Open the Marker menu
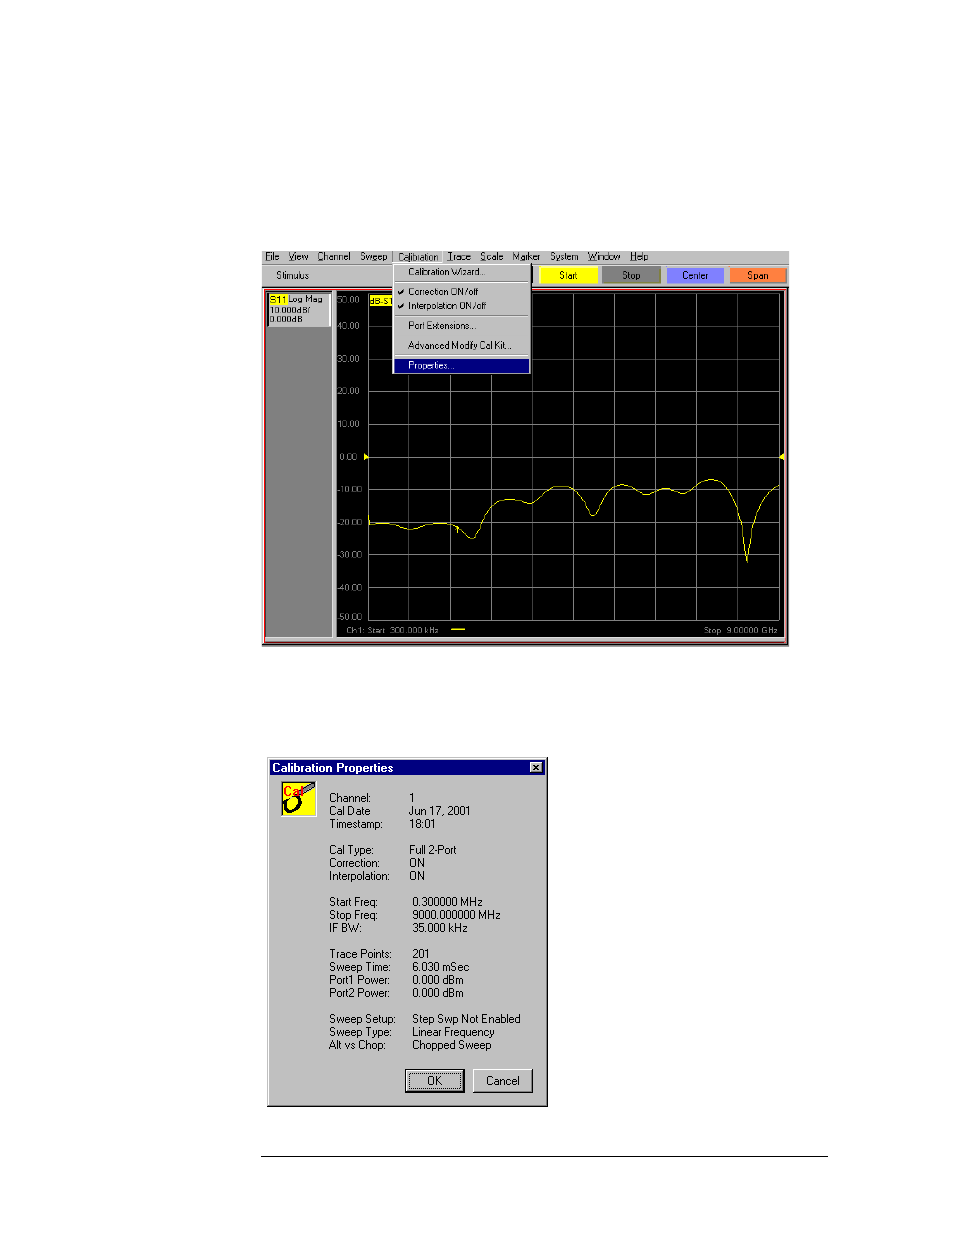This screenshot has height=1235, width=954. (526, 257)
